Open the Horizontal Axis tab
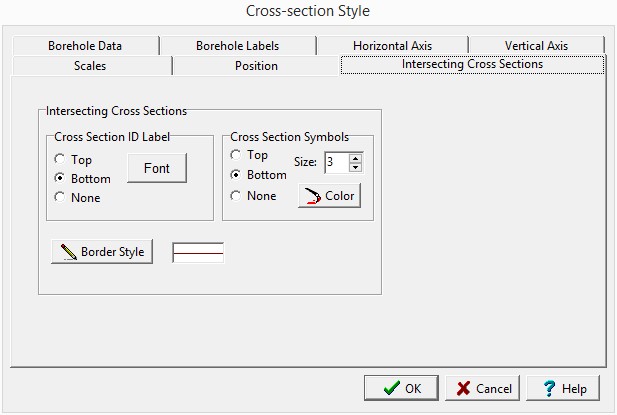Image resolution: width=617 pixels, height=415 pixels. pyautogui.click(x=393, y=46)
